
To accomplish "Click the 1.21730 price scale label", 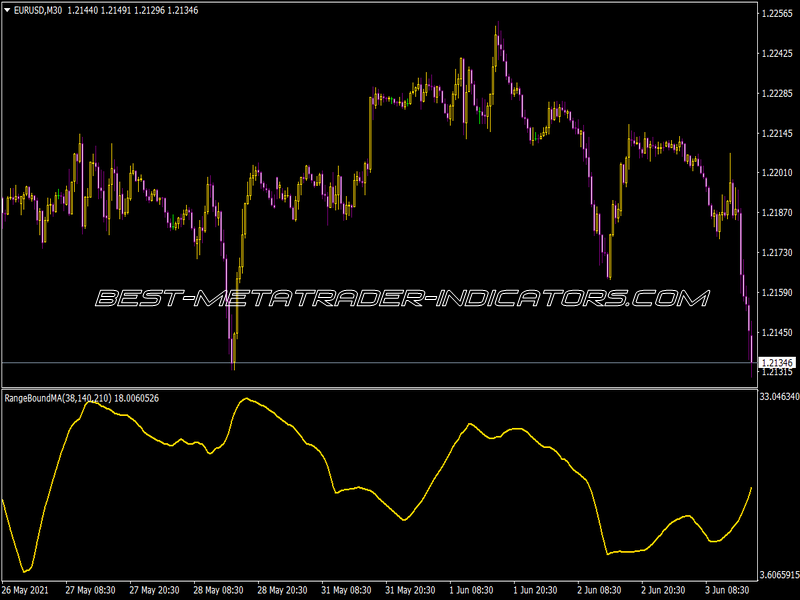I will click(x=777, y=253).
